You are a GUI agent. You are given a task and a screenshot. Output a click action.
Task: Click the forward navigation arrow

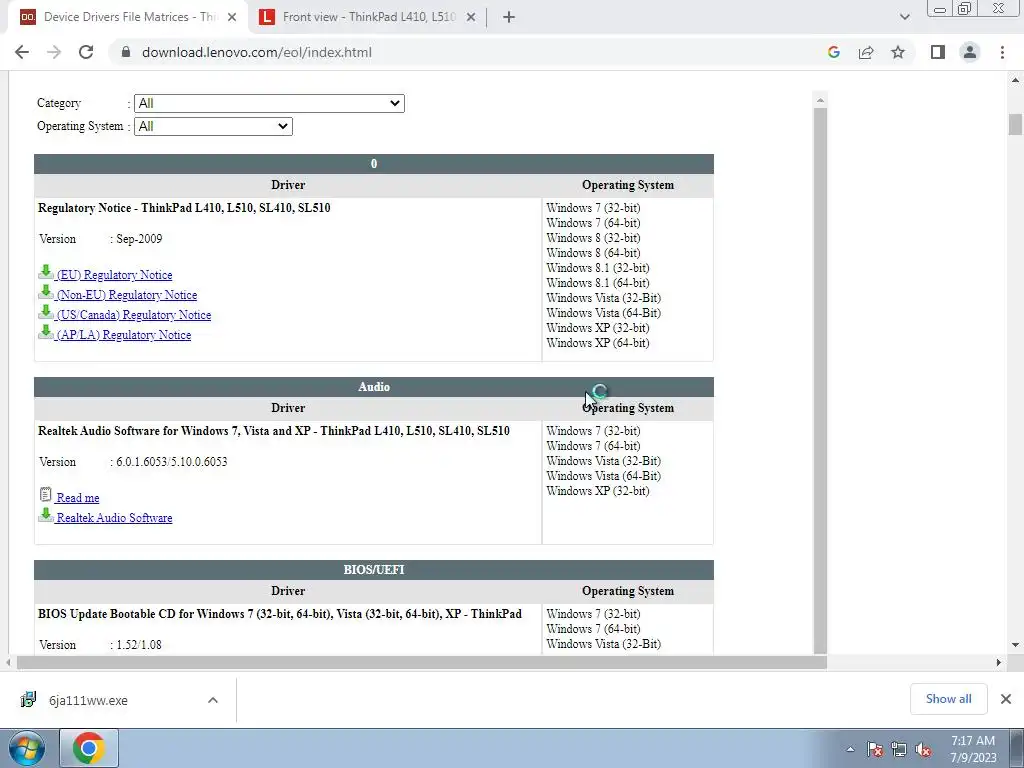click(54, 52)
